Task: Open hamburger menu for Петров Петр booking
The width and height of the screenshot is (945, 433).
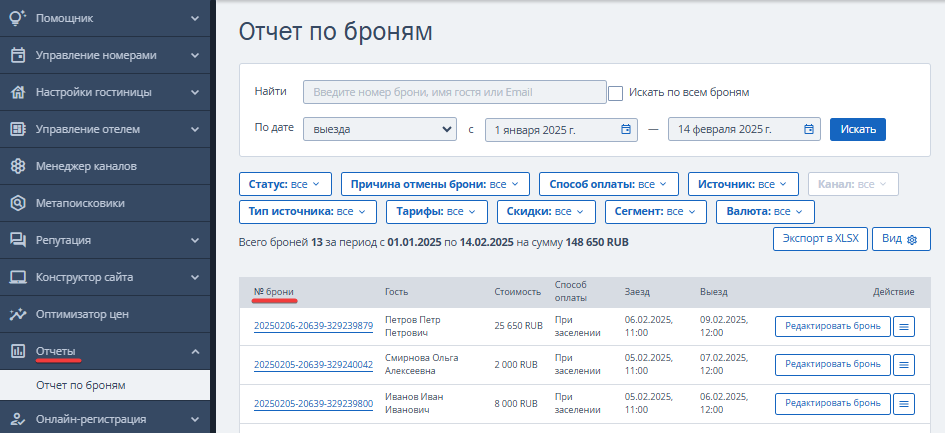Action: click(x=903, y=326)
